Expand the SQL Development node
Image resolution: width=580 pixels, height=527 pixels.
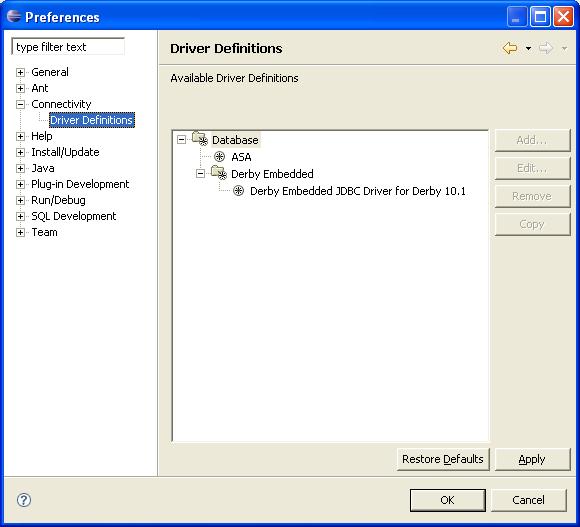(x=20, y=216)
